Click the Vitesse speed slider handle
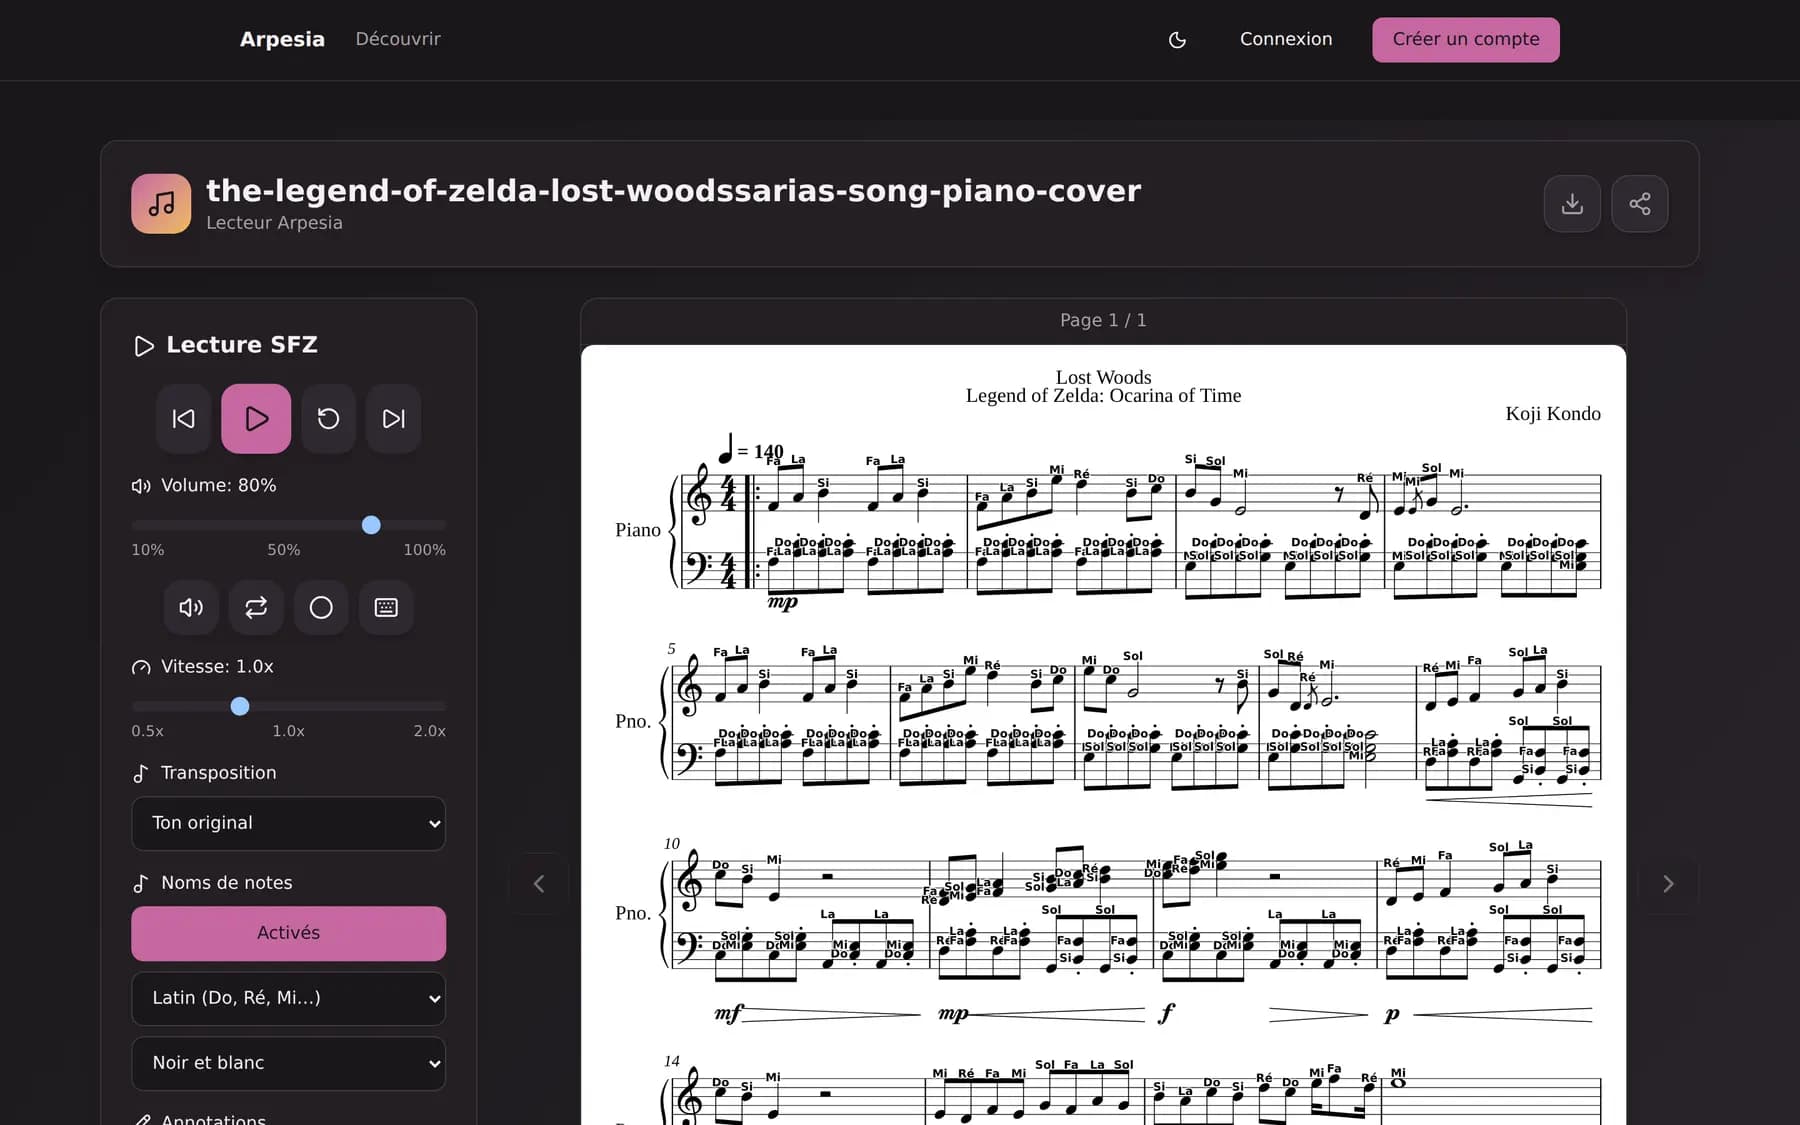Image resolution: width=1800 pixels, height=1125 pixels. coord(240,706)
